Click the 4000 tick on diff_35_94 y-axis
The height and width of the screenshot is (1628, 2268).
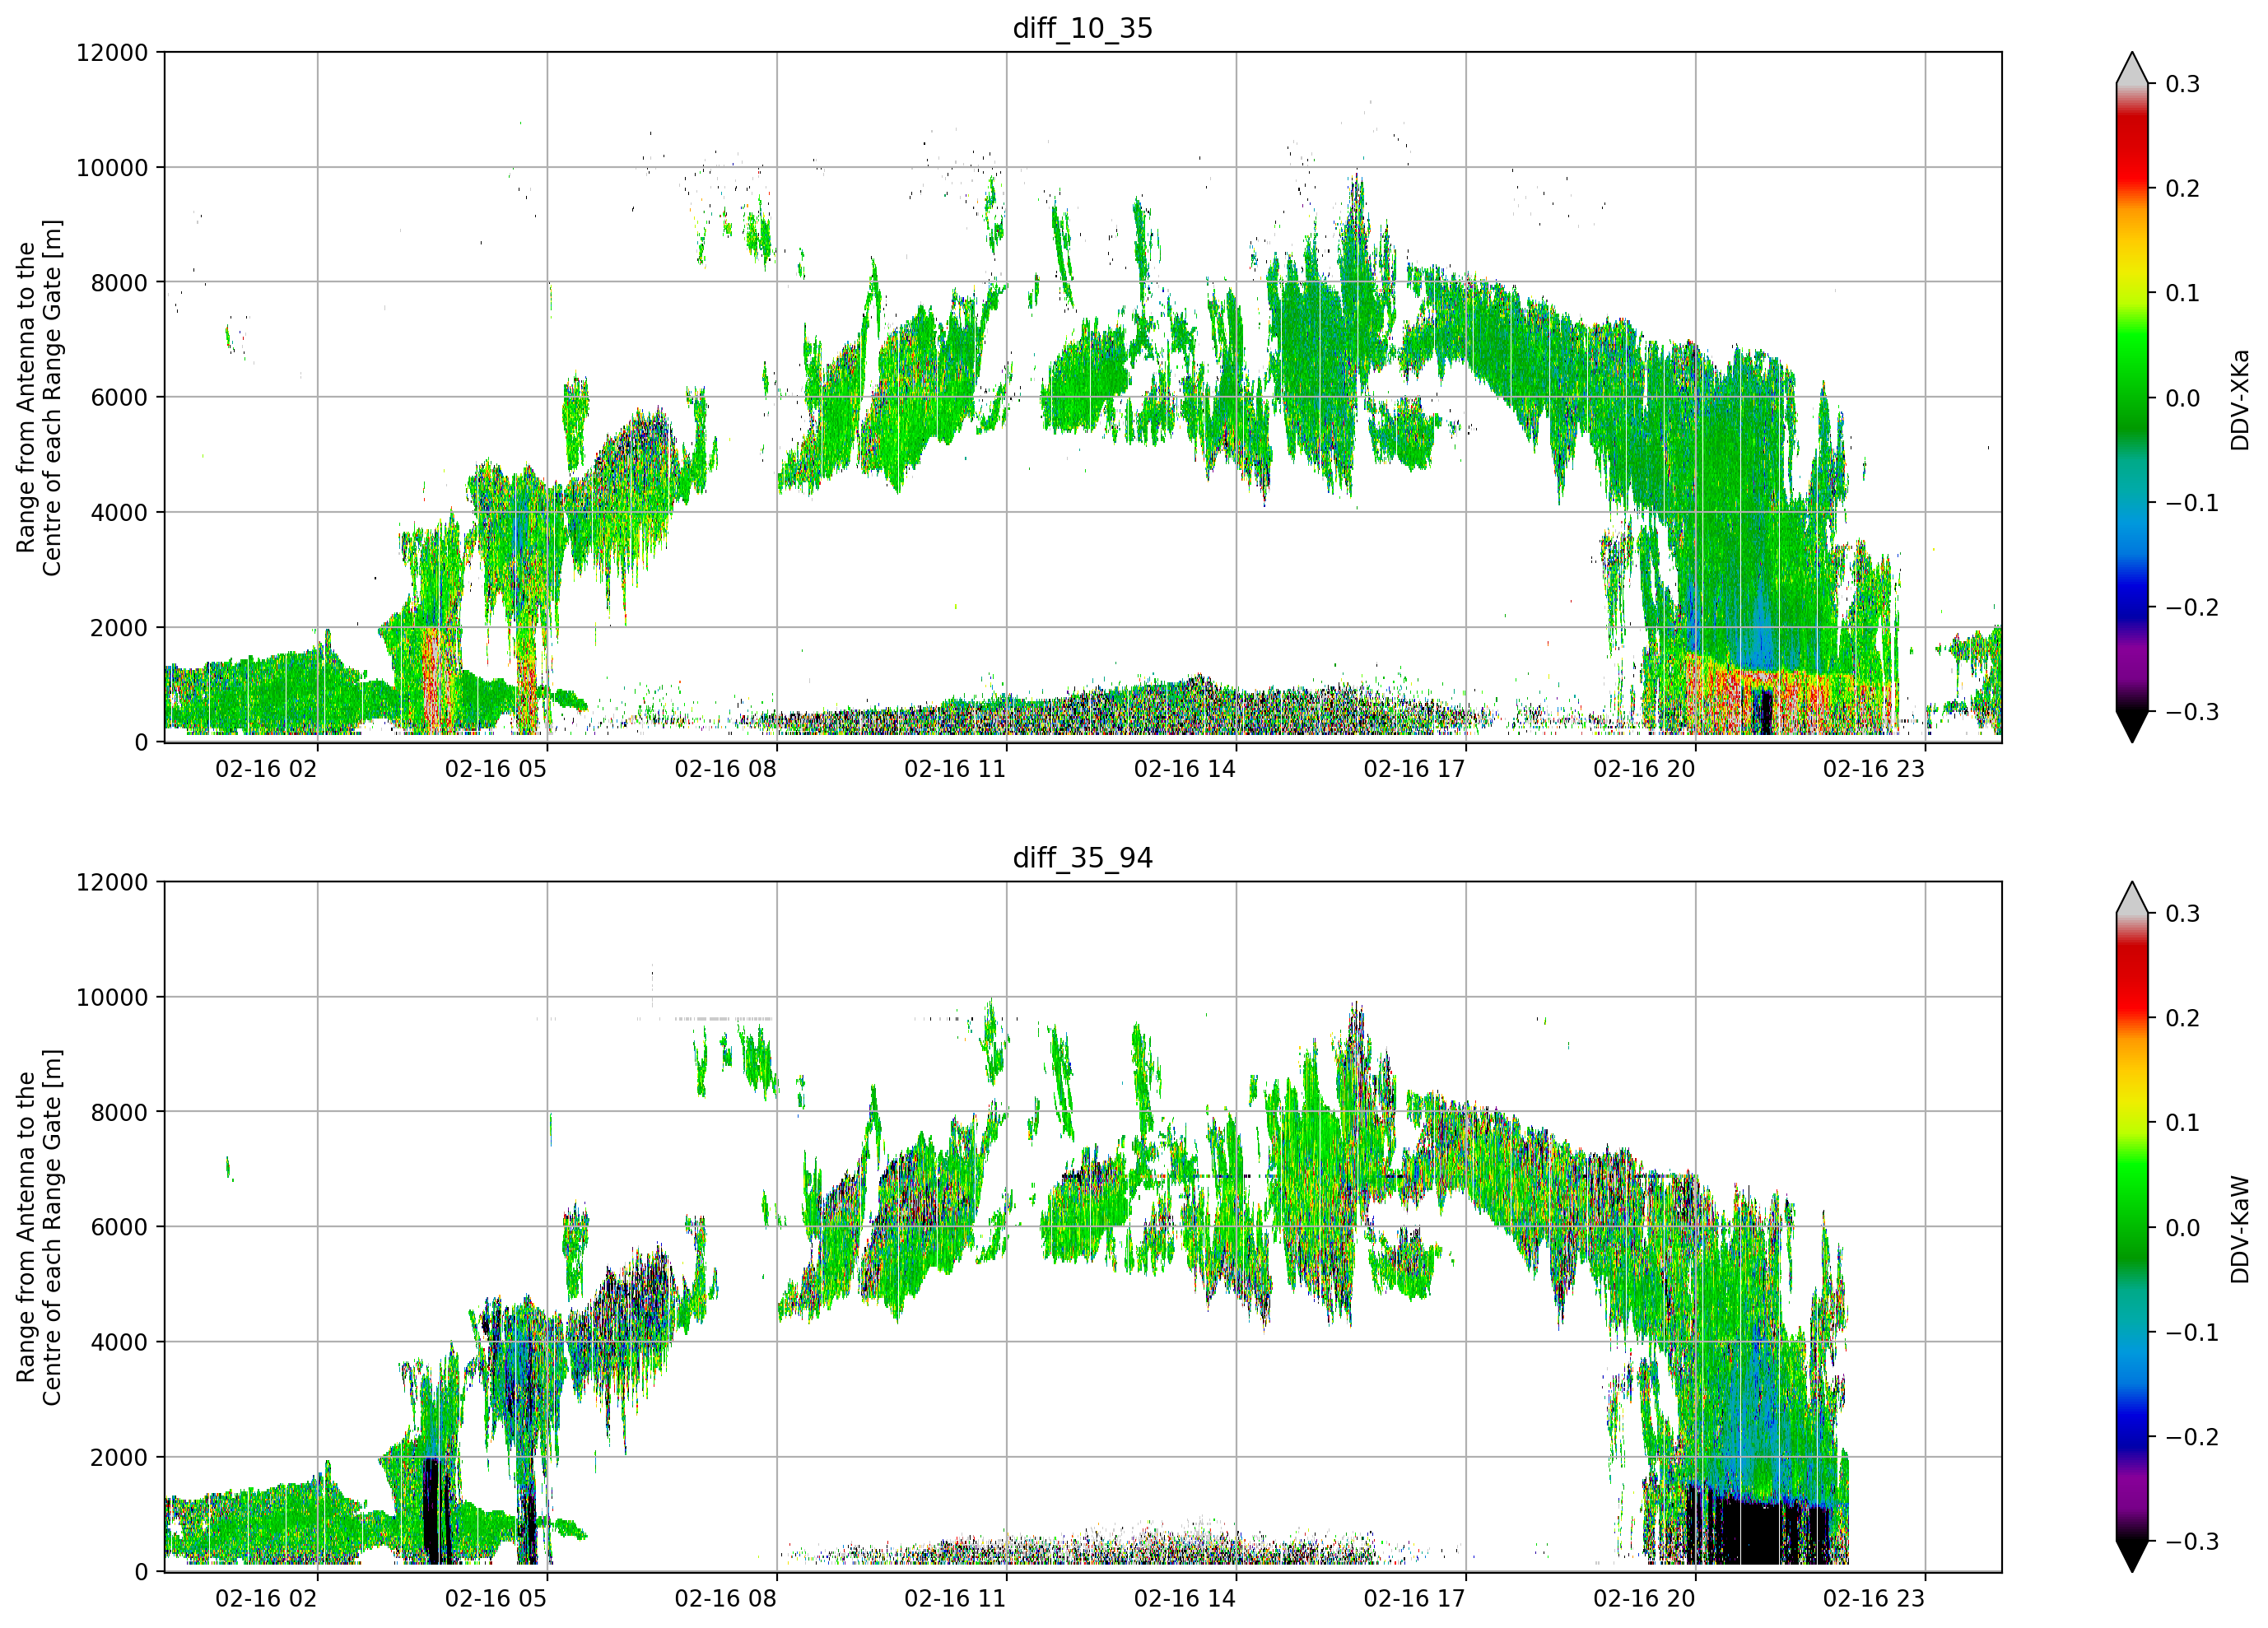(119, 1342)
